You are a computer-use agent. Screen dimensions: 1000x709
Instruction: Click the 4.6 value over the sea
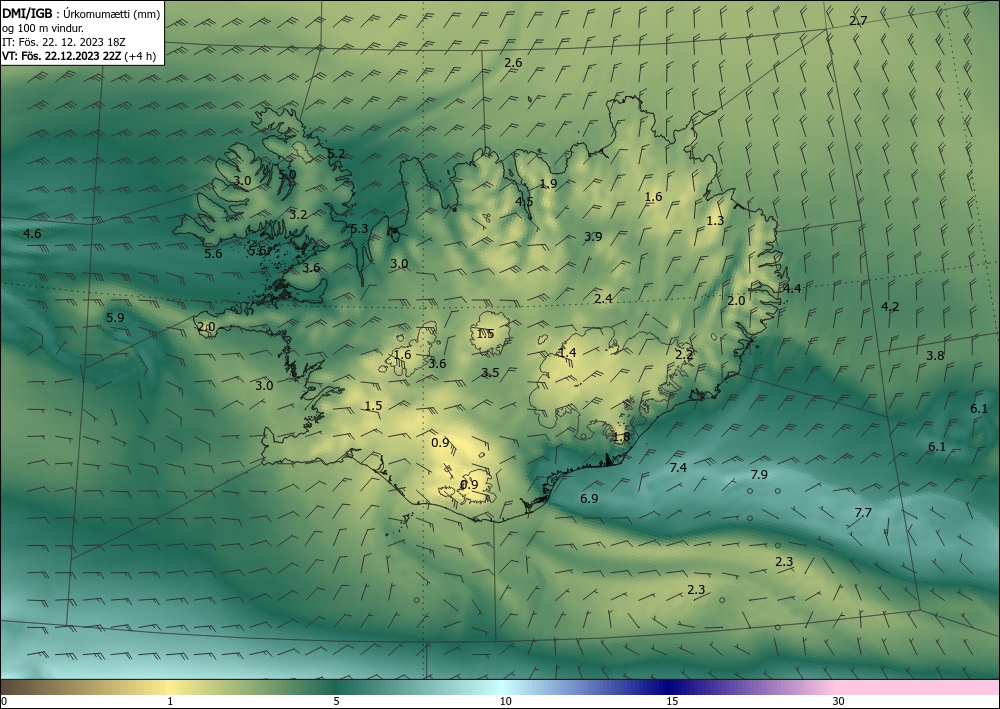[x=32, y=234]
